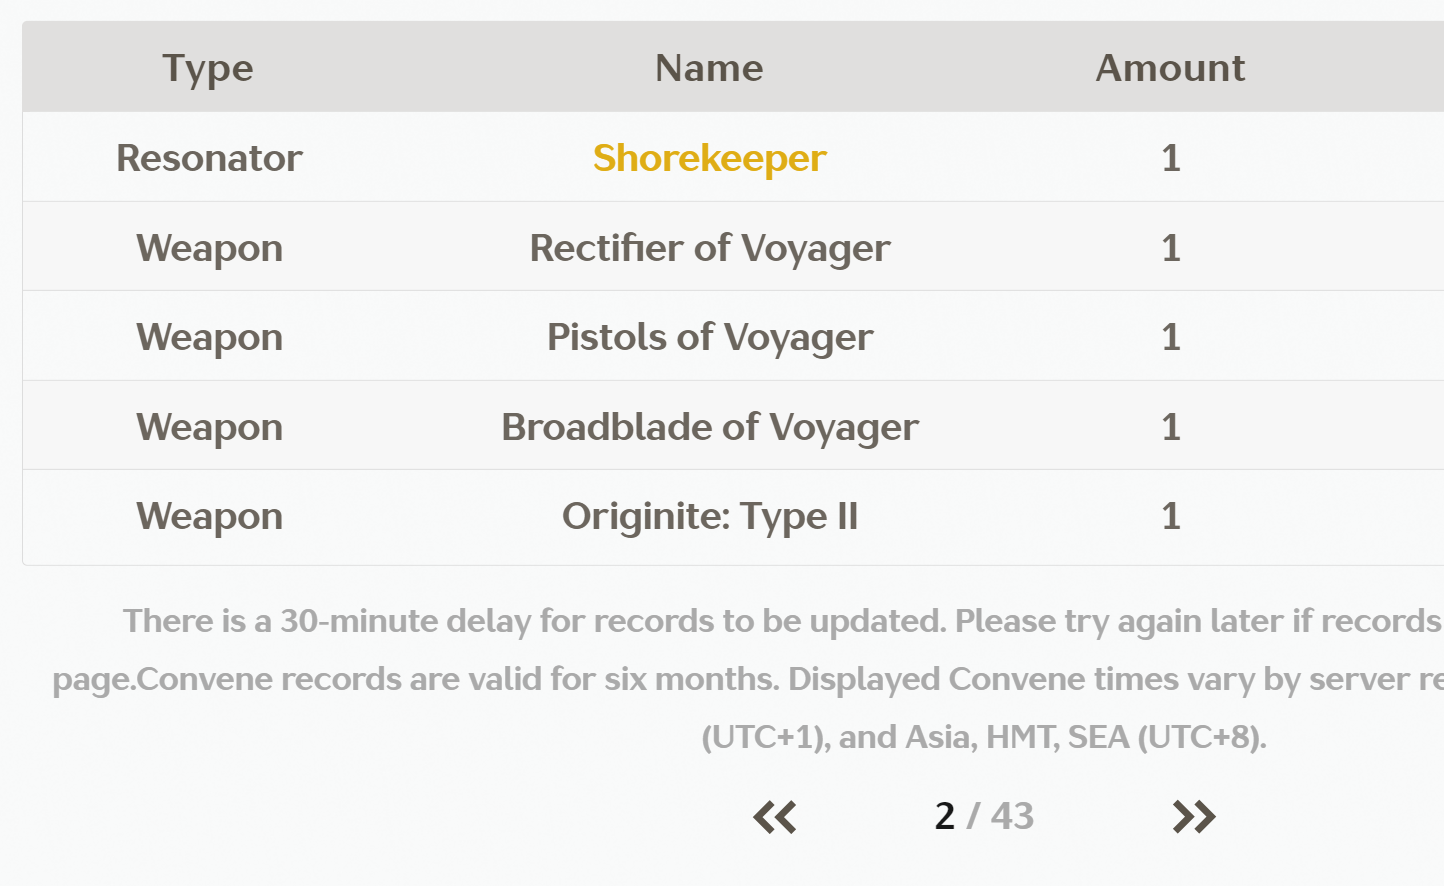
Task: Select the Originite: Type II row
Action: tap(733, 516)
